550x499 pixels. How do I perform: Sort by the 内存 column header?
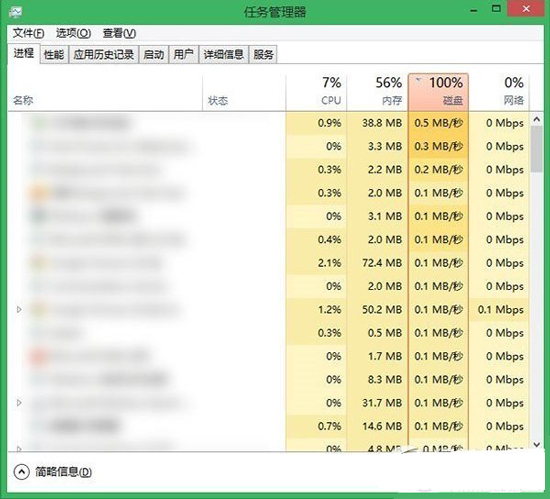coord(377,92)
